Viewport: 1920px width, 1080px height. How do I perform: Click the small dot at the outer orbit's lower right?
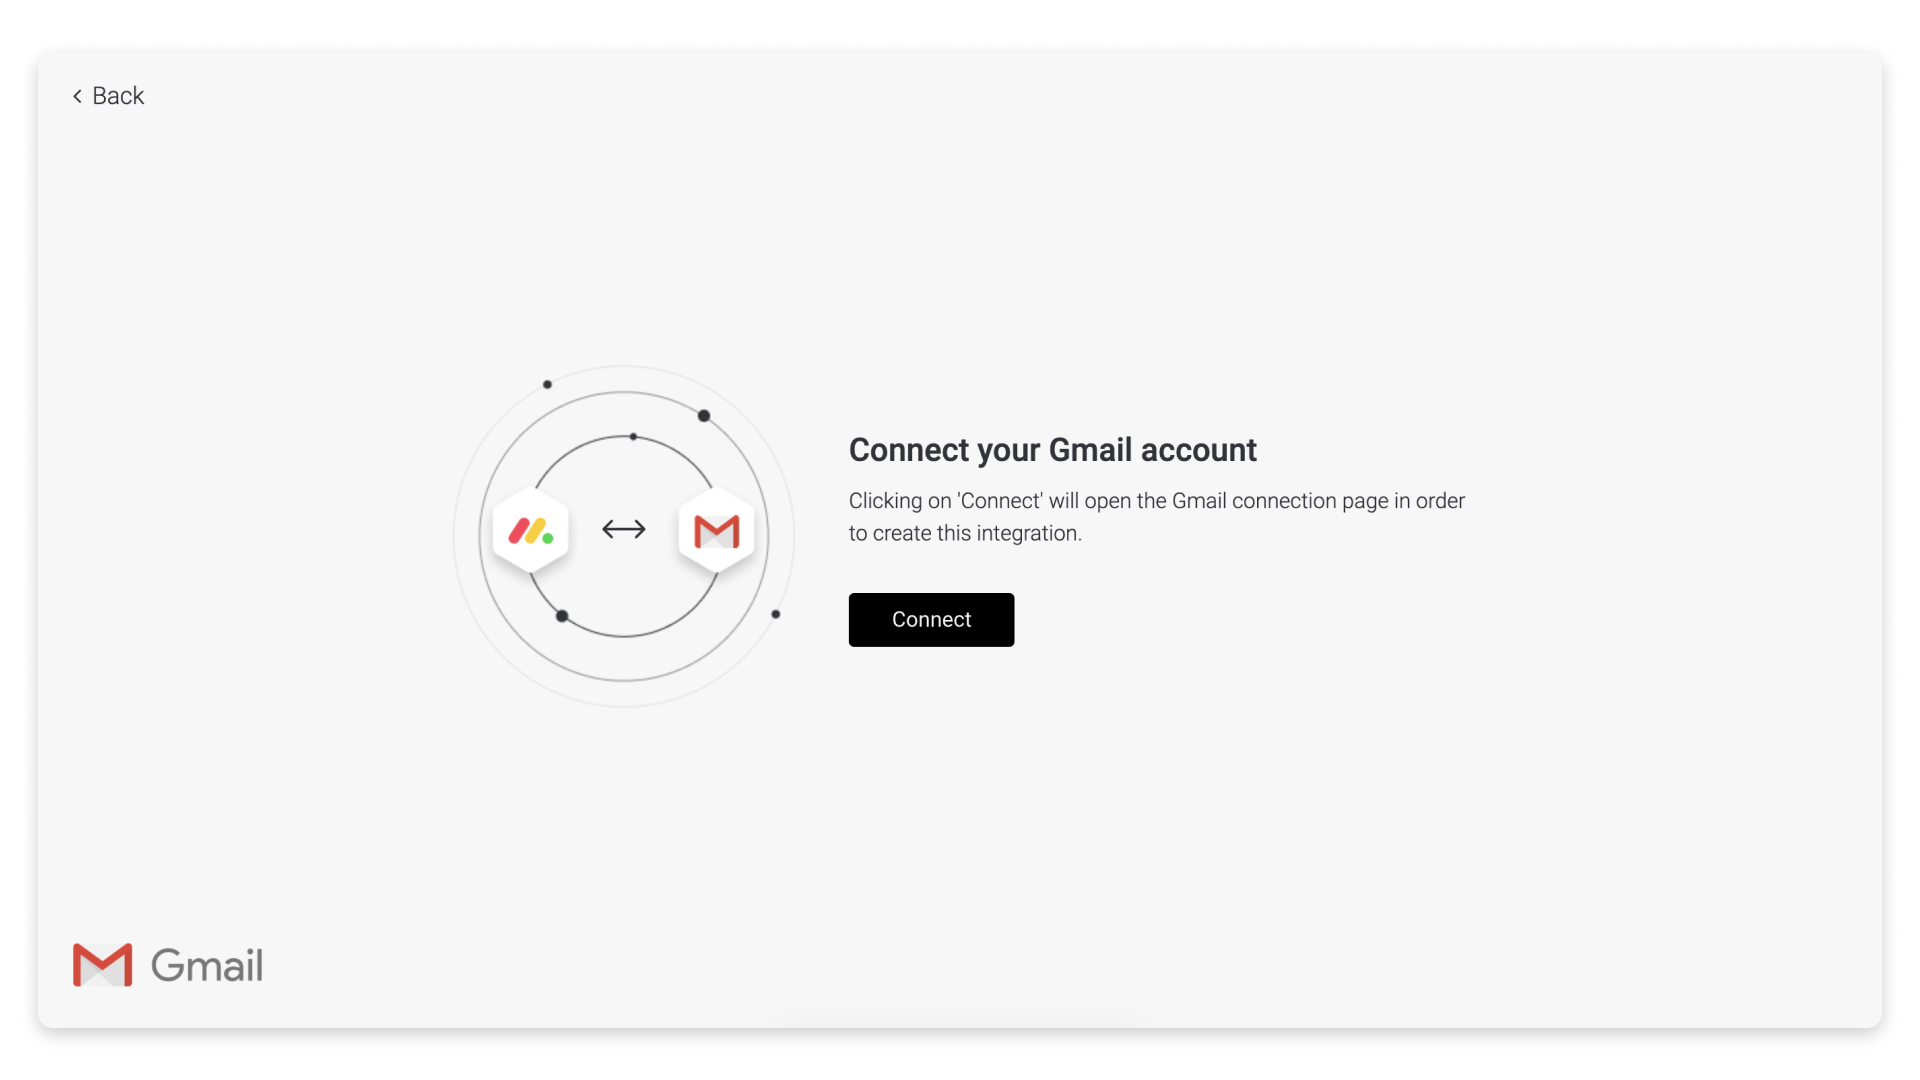coord(776,614)
